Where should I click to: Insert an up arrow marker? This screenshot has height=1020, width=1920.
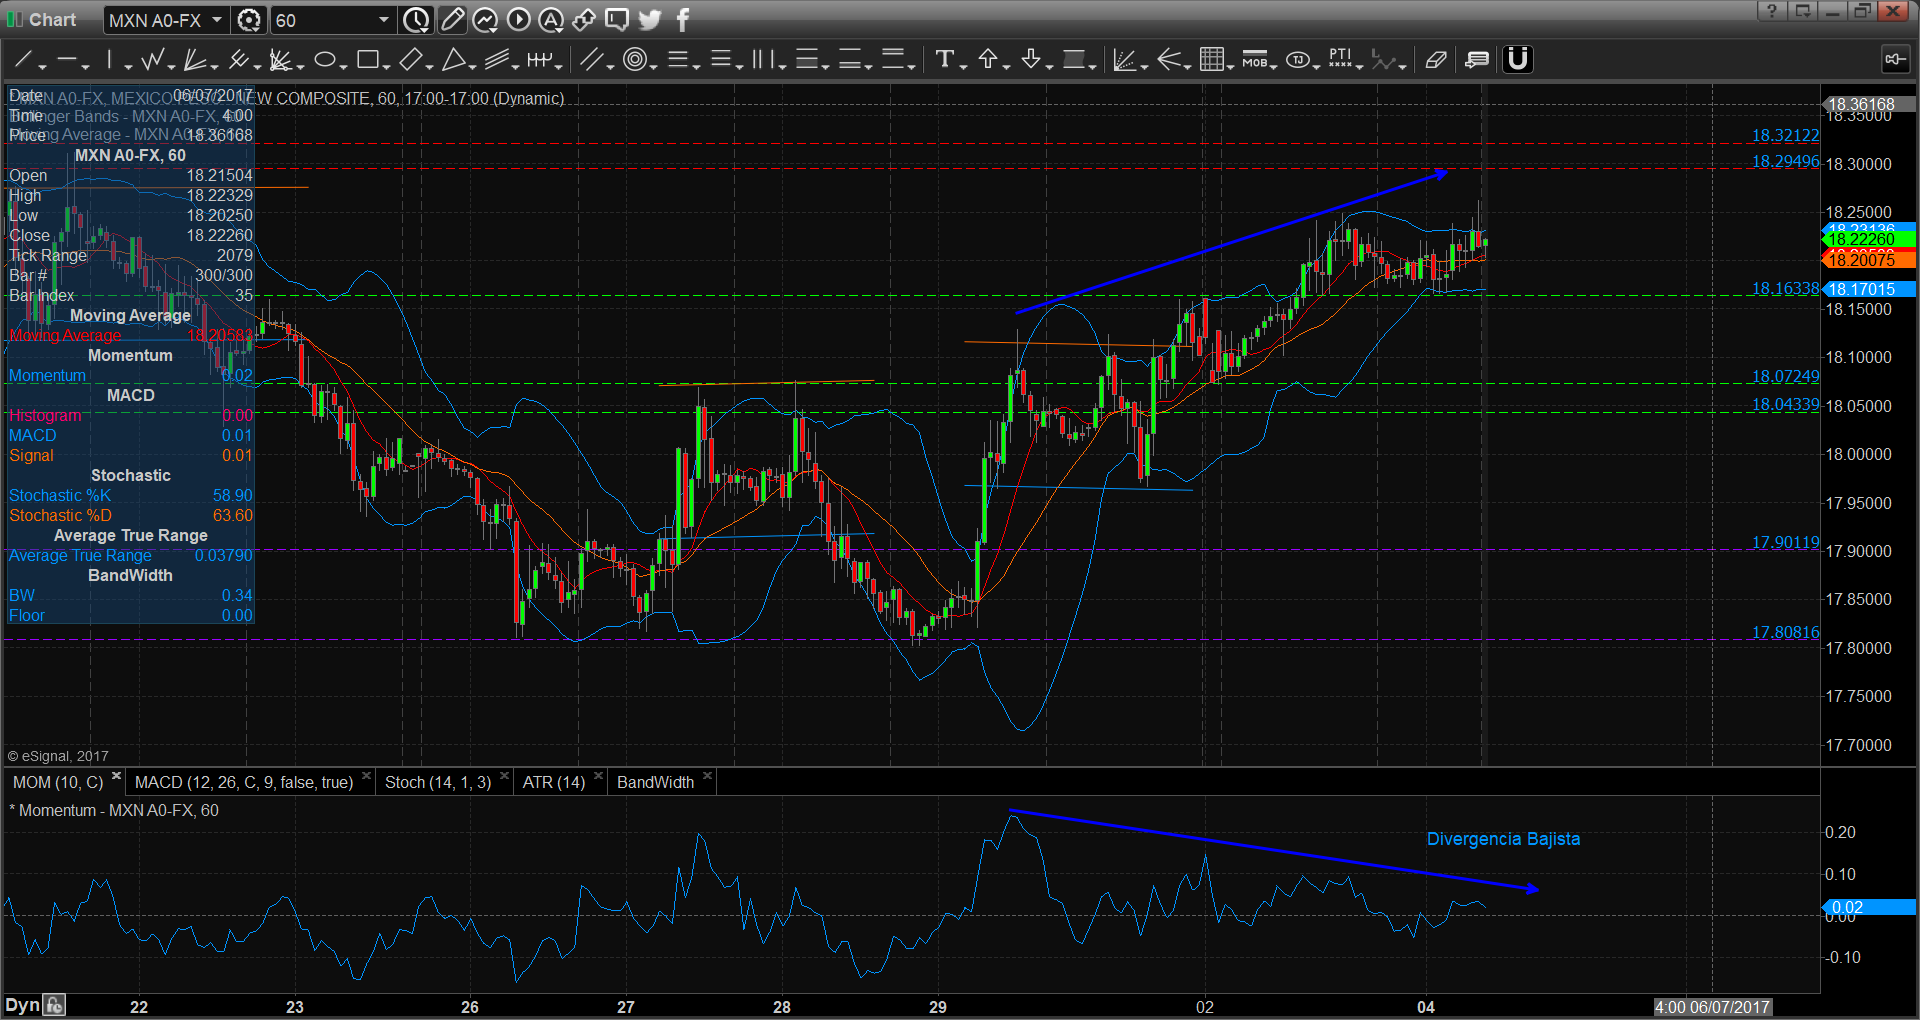tap(988, 60)
